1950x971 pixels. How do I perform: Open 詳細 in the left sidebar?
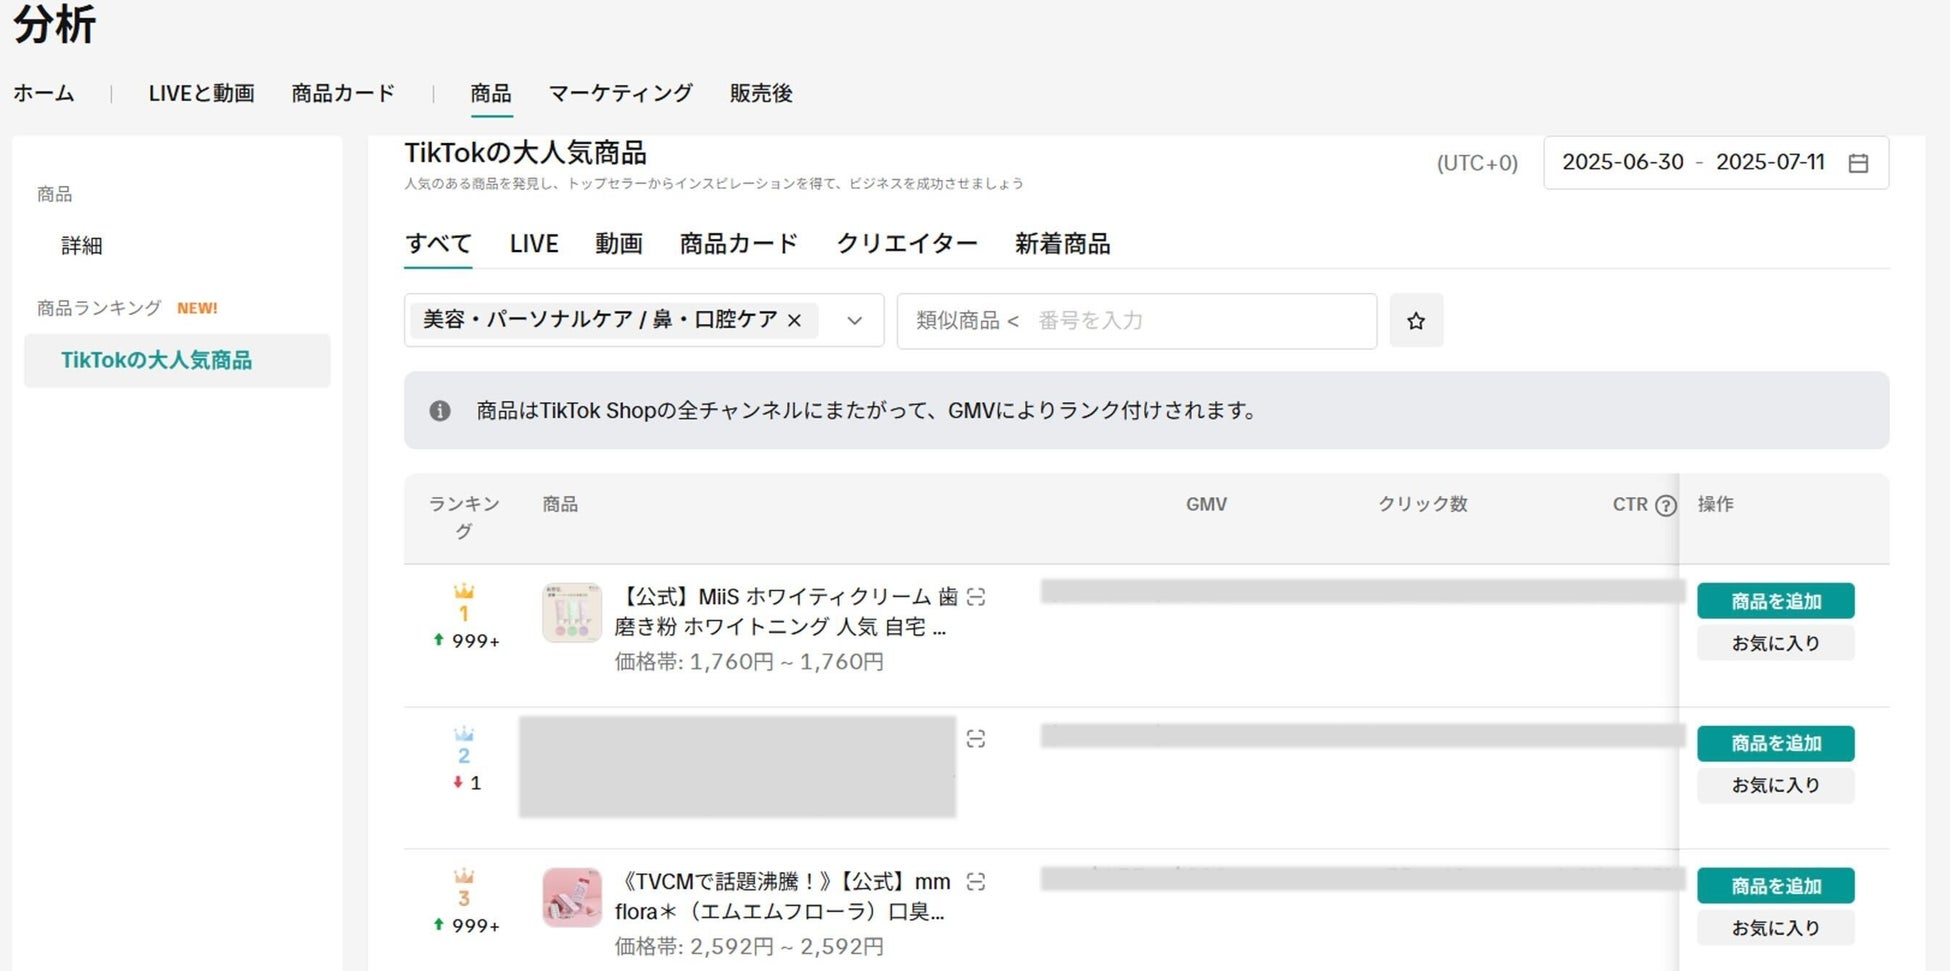click(x=82, y=246)
